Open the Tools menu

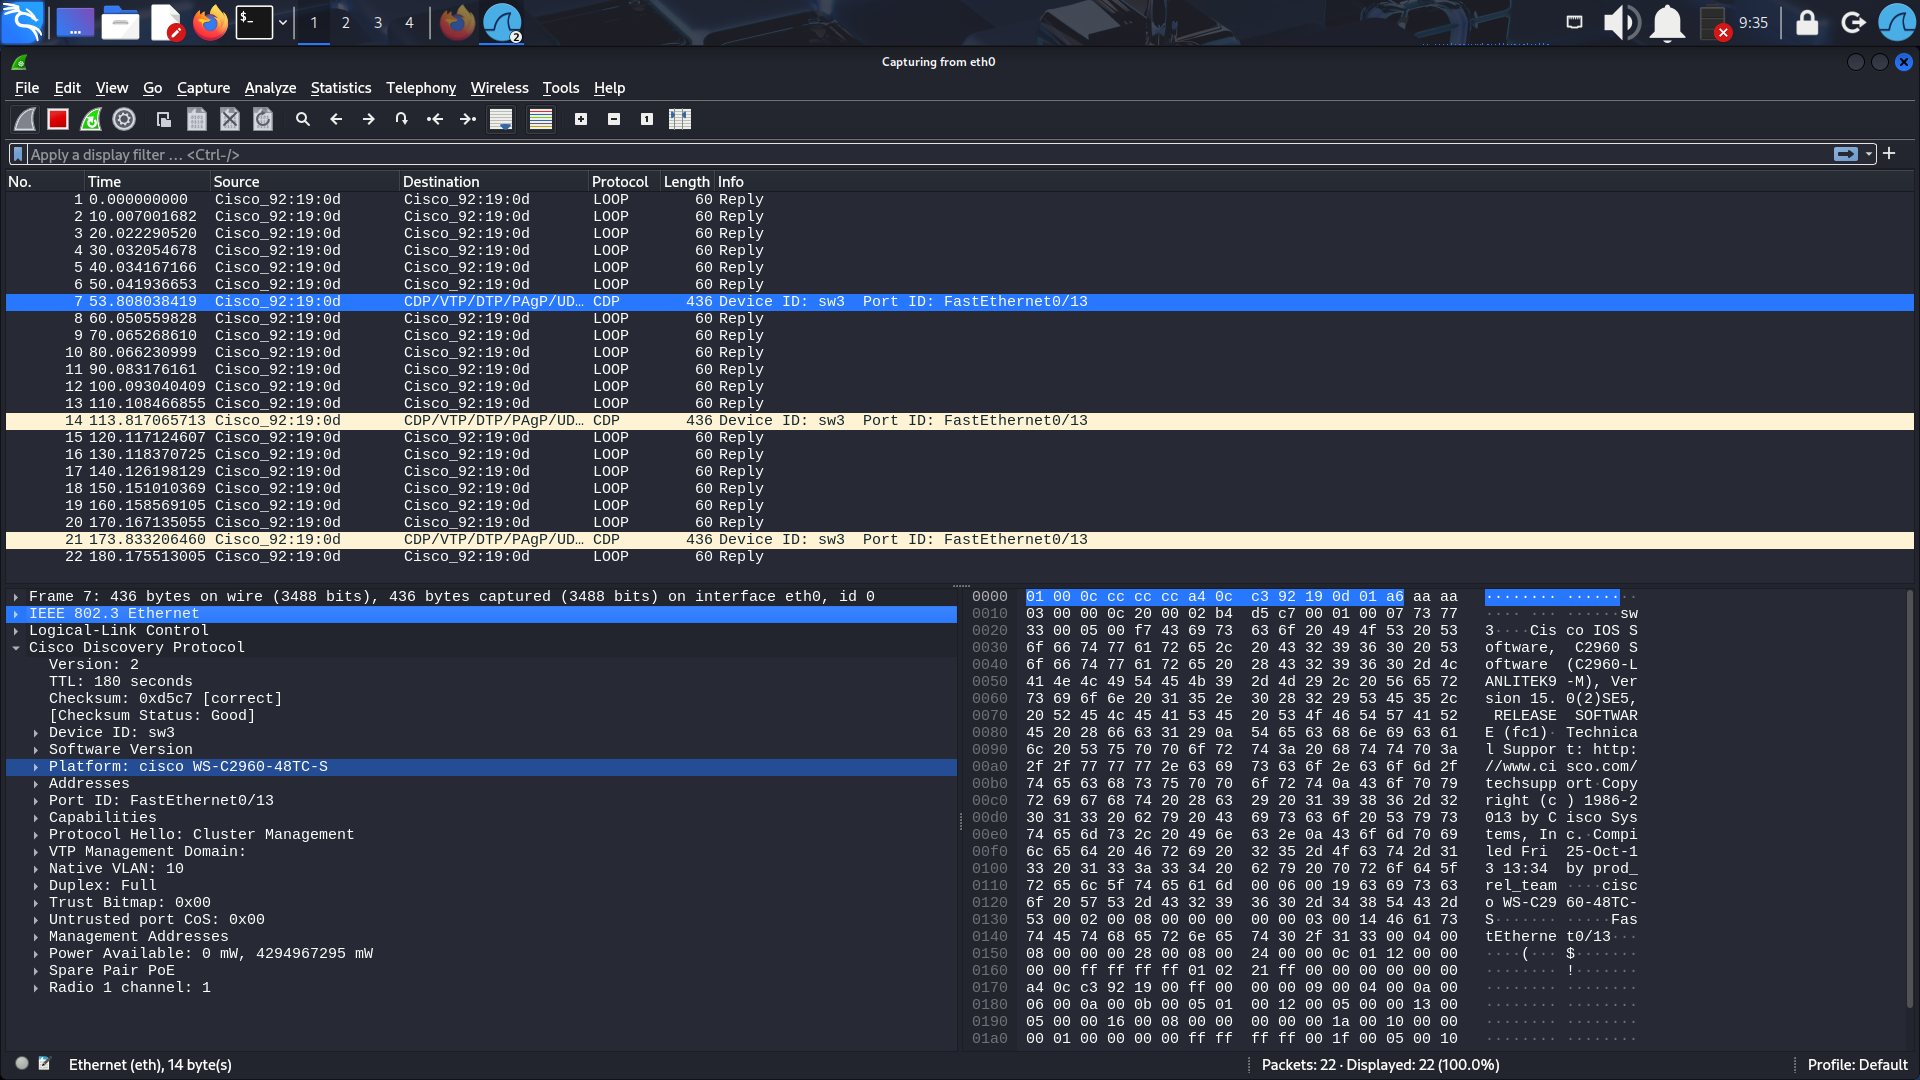pos(561,88)
